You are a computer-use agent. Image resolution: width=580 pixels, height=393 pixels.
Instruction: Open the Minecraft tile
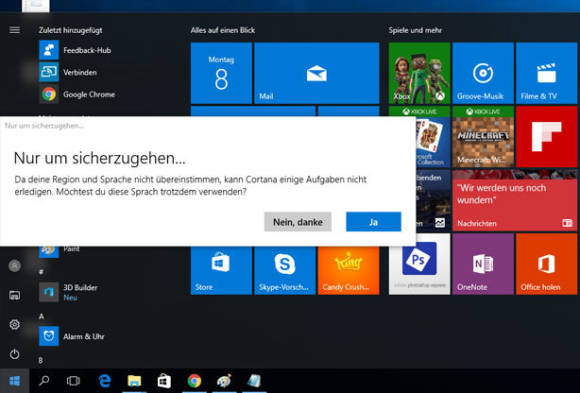(483, 137)
